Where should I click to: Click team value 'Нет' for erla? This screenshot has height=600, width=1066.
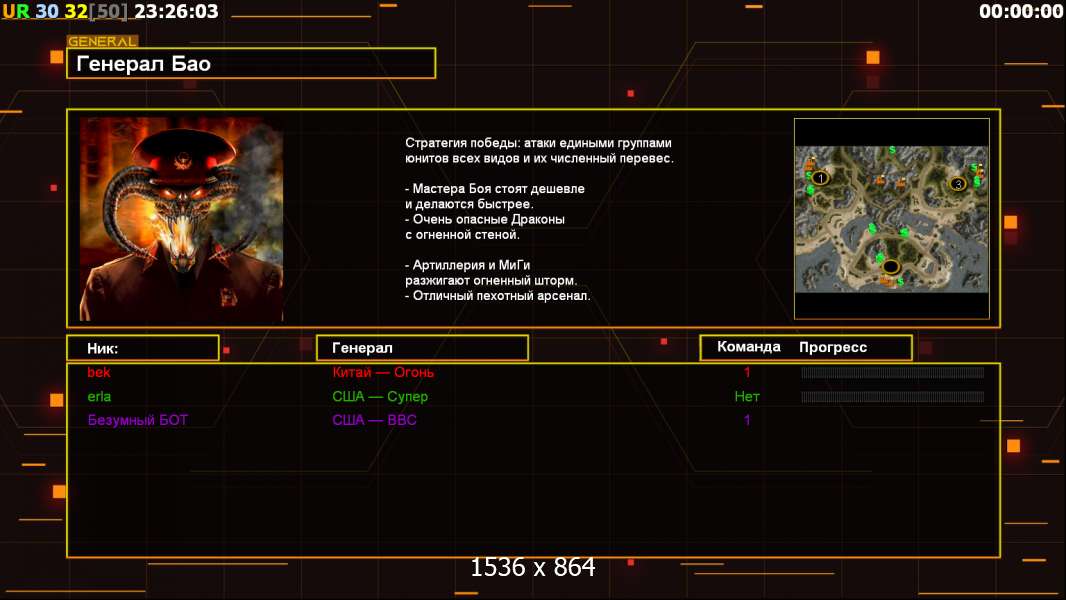(x=747, y=397)
